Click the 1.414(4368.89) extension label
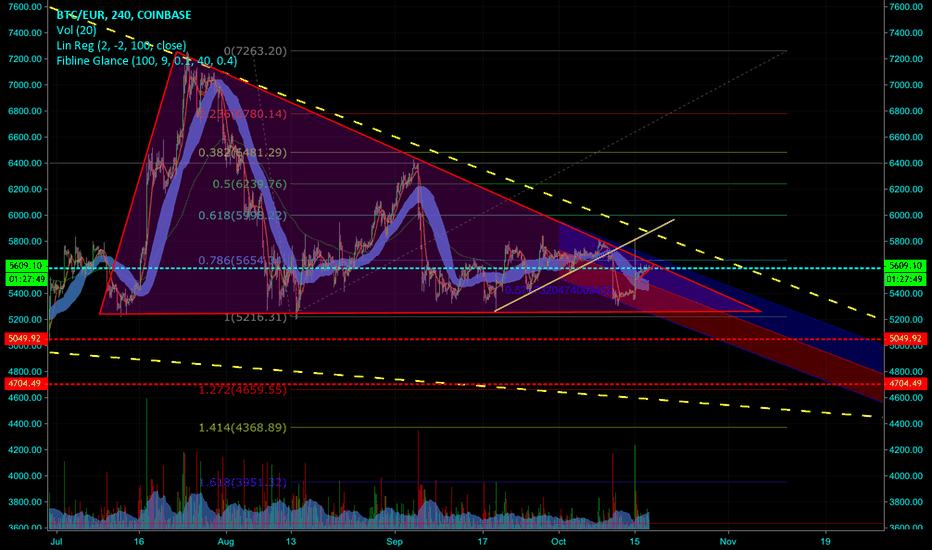Screen dimensions: 932x550 click(x=243, y=428)
